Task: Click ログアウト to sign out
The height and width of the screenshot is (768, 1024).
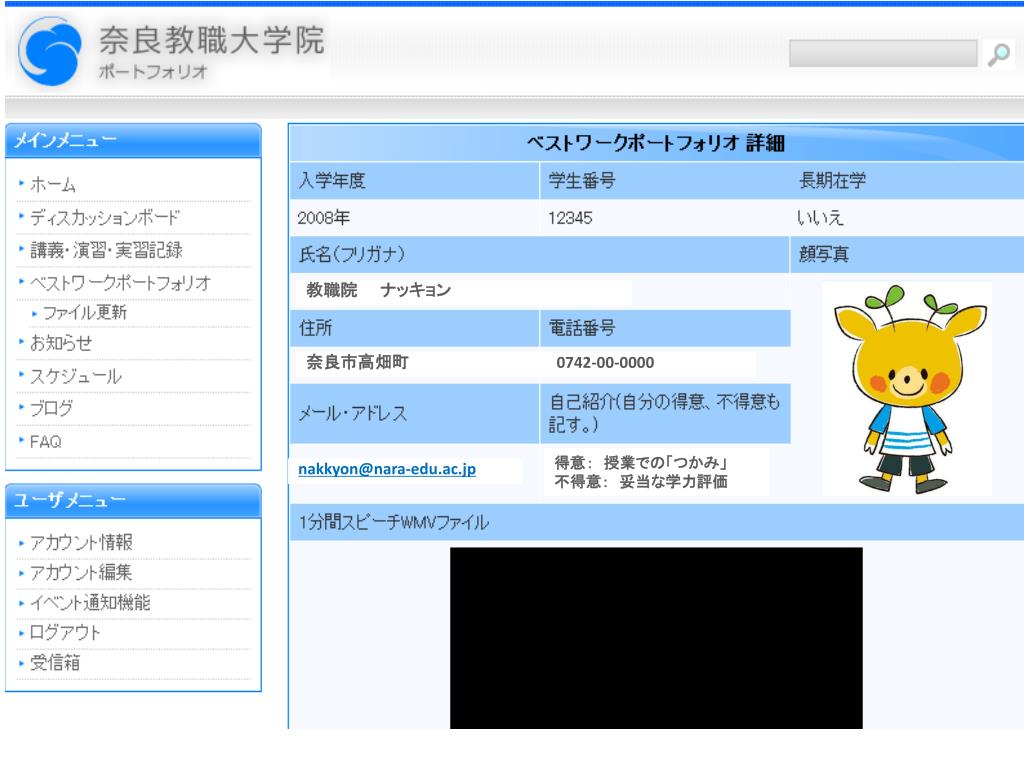Action: click(x=65, y=632)
